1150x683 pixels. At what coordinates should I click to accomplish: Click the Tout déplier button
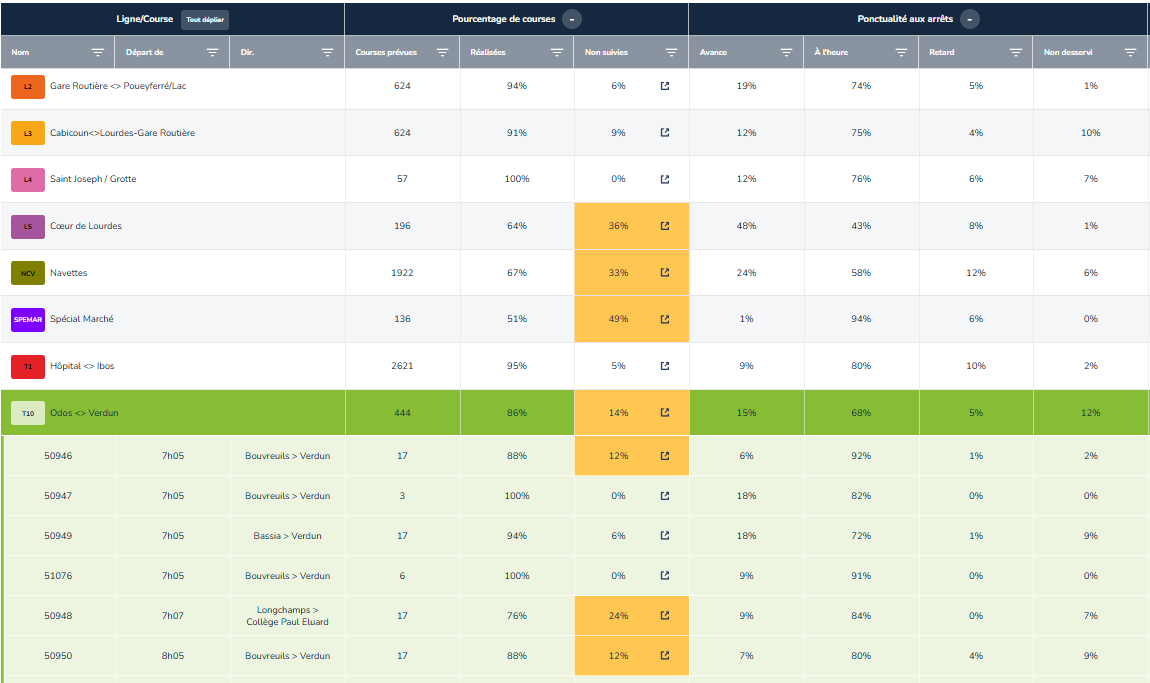(205, 19)
